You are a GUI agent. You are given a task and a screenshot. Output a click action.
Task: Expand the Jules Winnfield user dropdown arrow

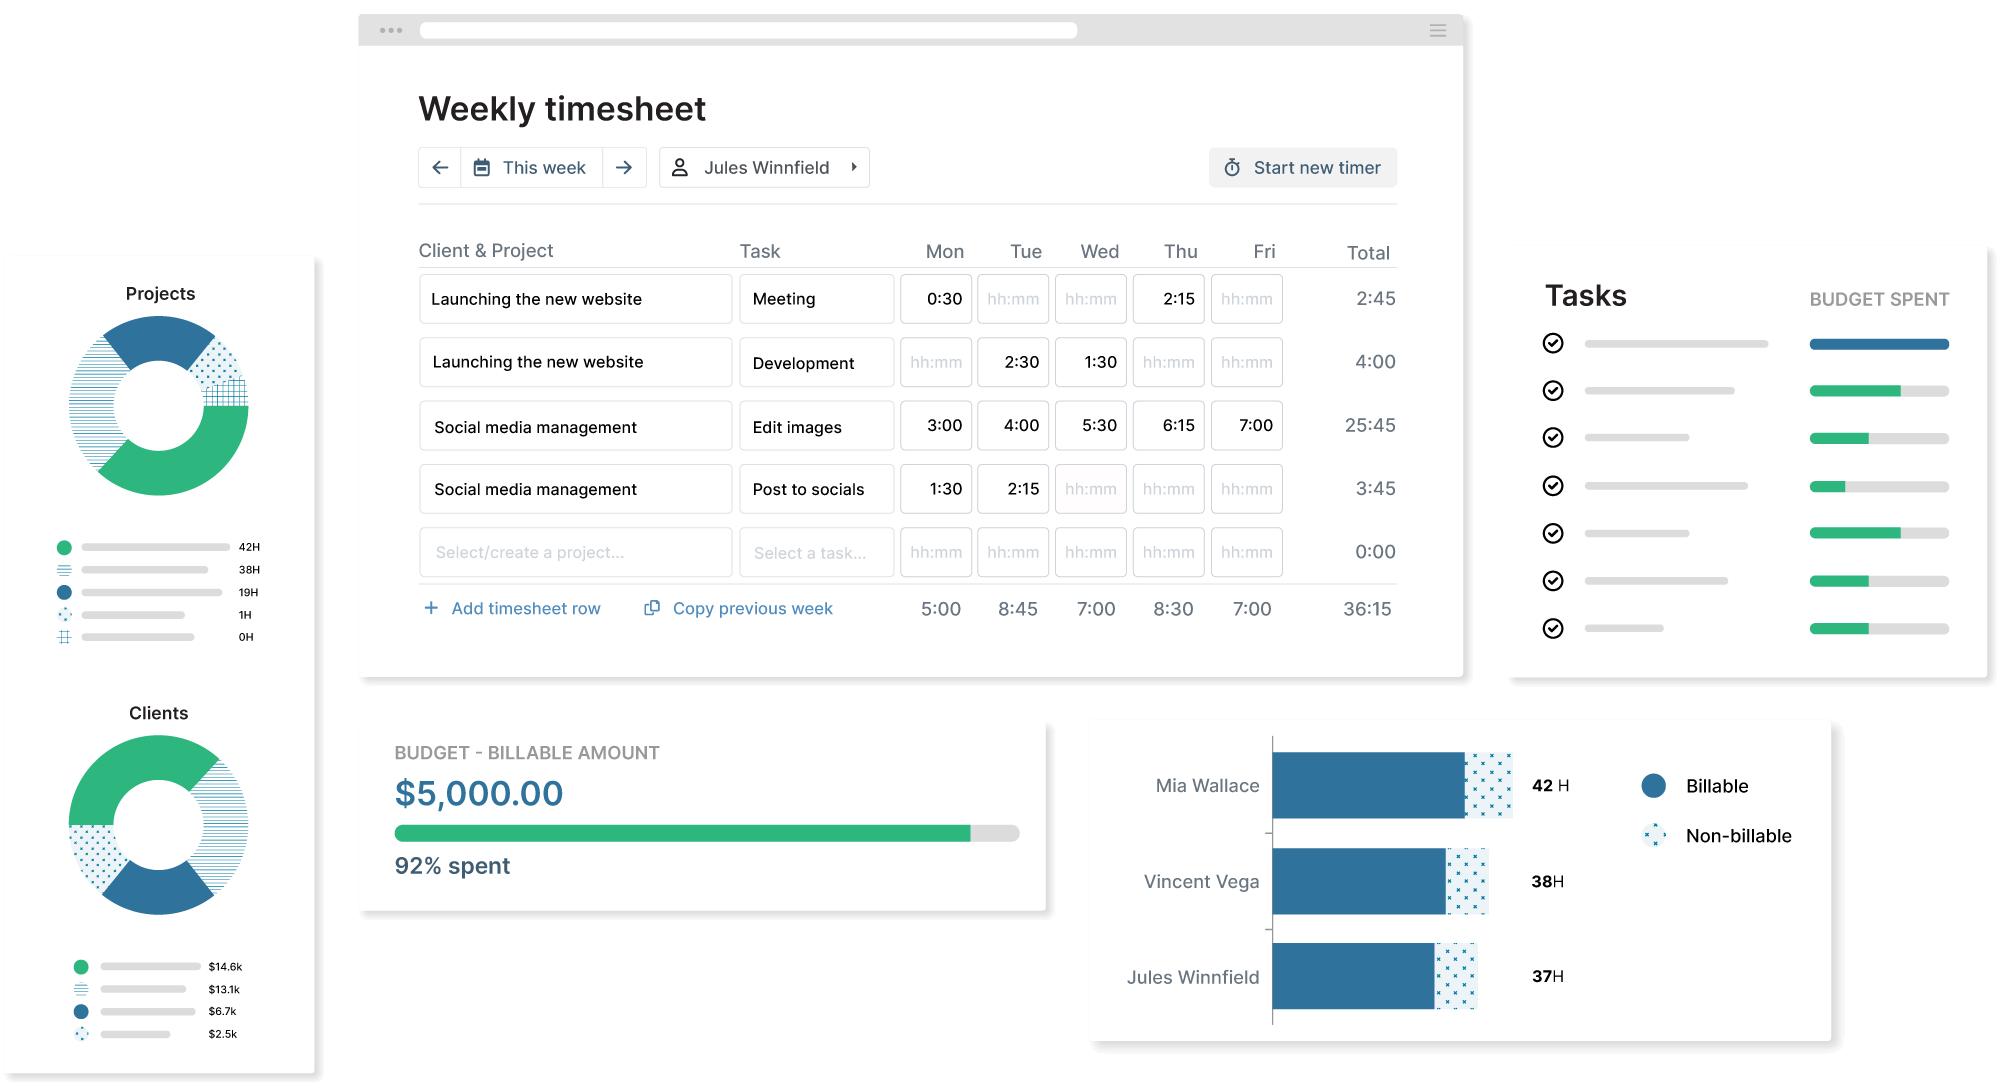coord(854,168)
